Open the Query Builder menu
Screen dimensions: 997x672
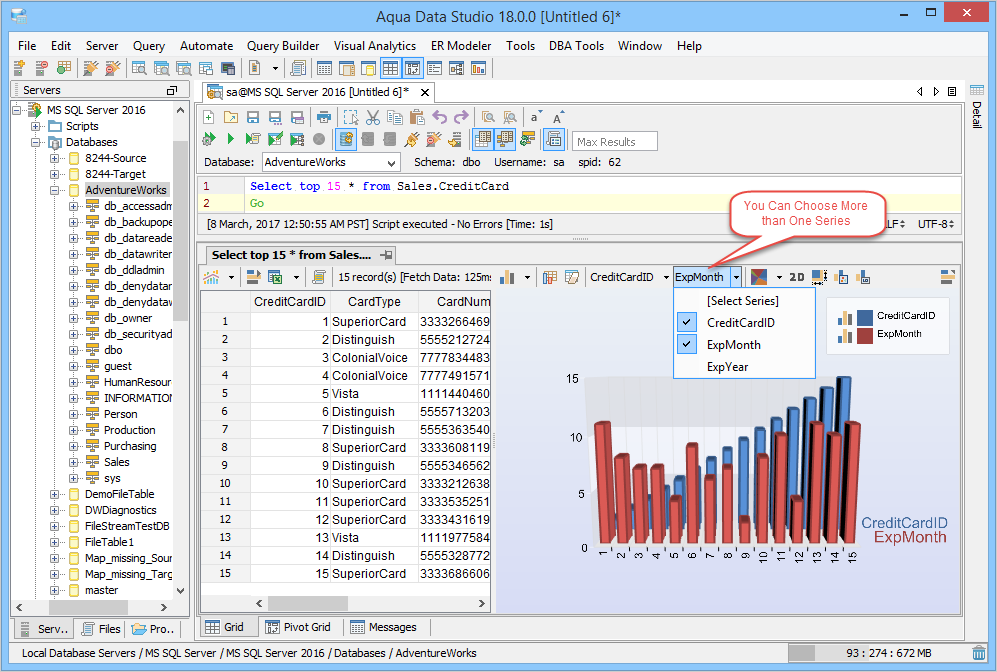point(283,46)
